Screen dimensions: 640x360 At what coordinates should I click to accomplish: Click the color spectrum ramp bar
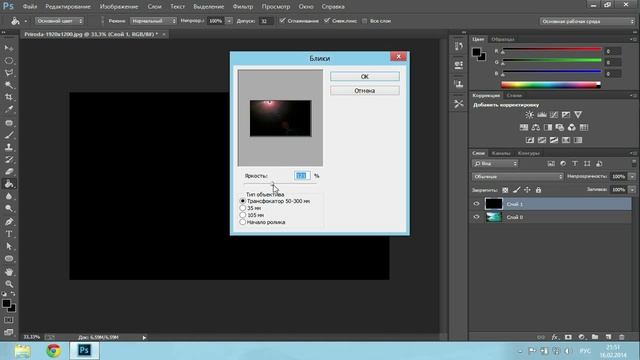pyautogui.click(x=551, y=85)
